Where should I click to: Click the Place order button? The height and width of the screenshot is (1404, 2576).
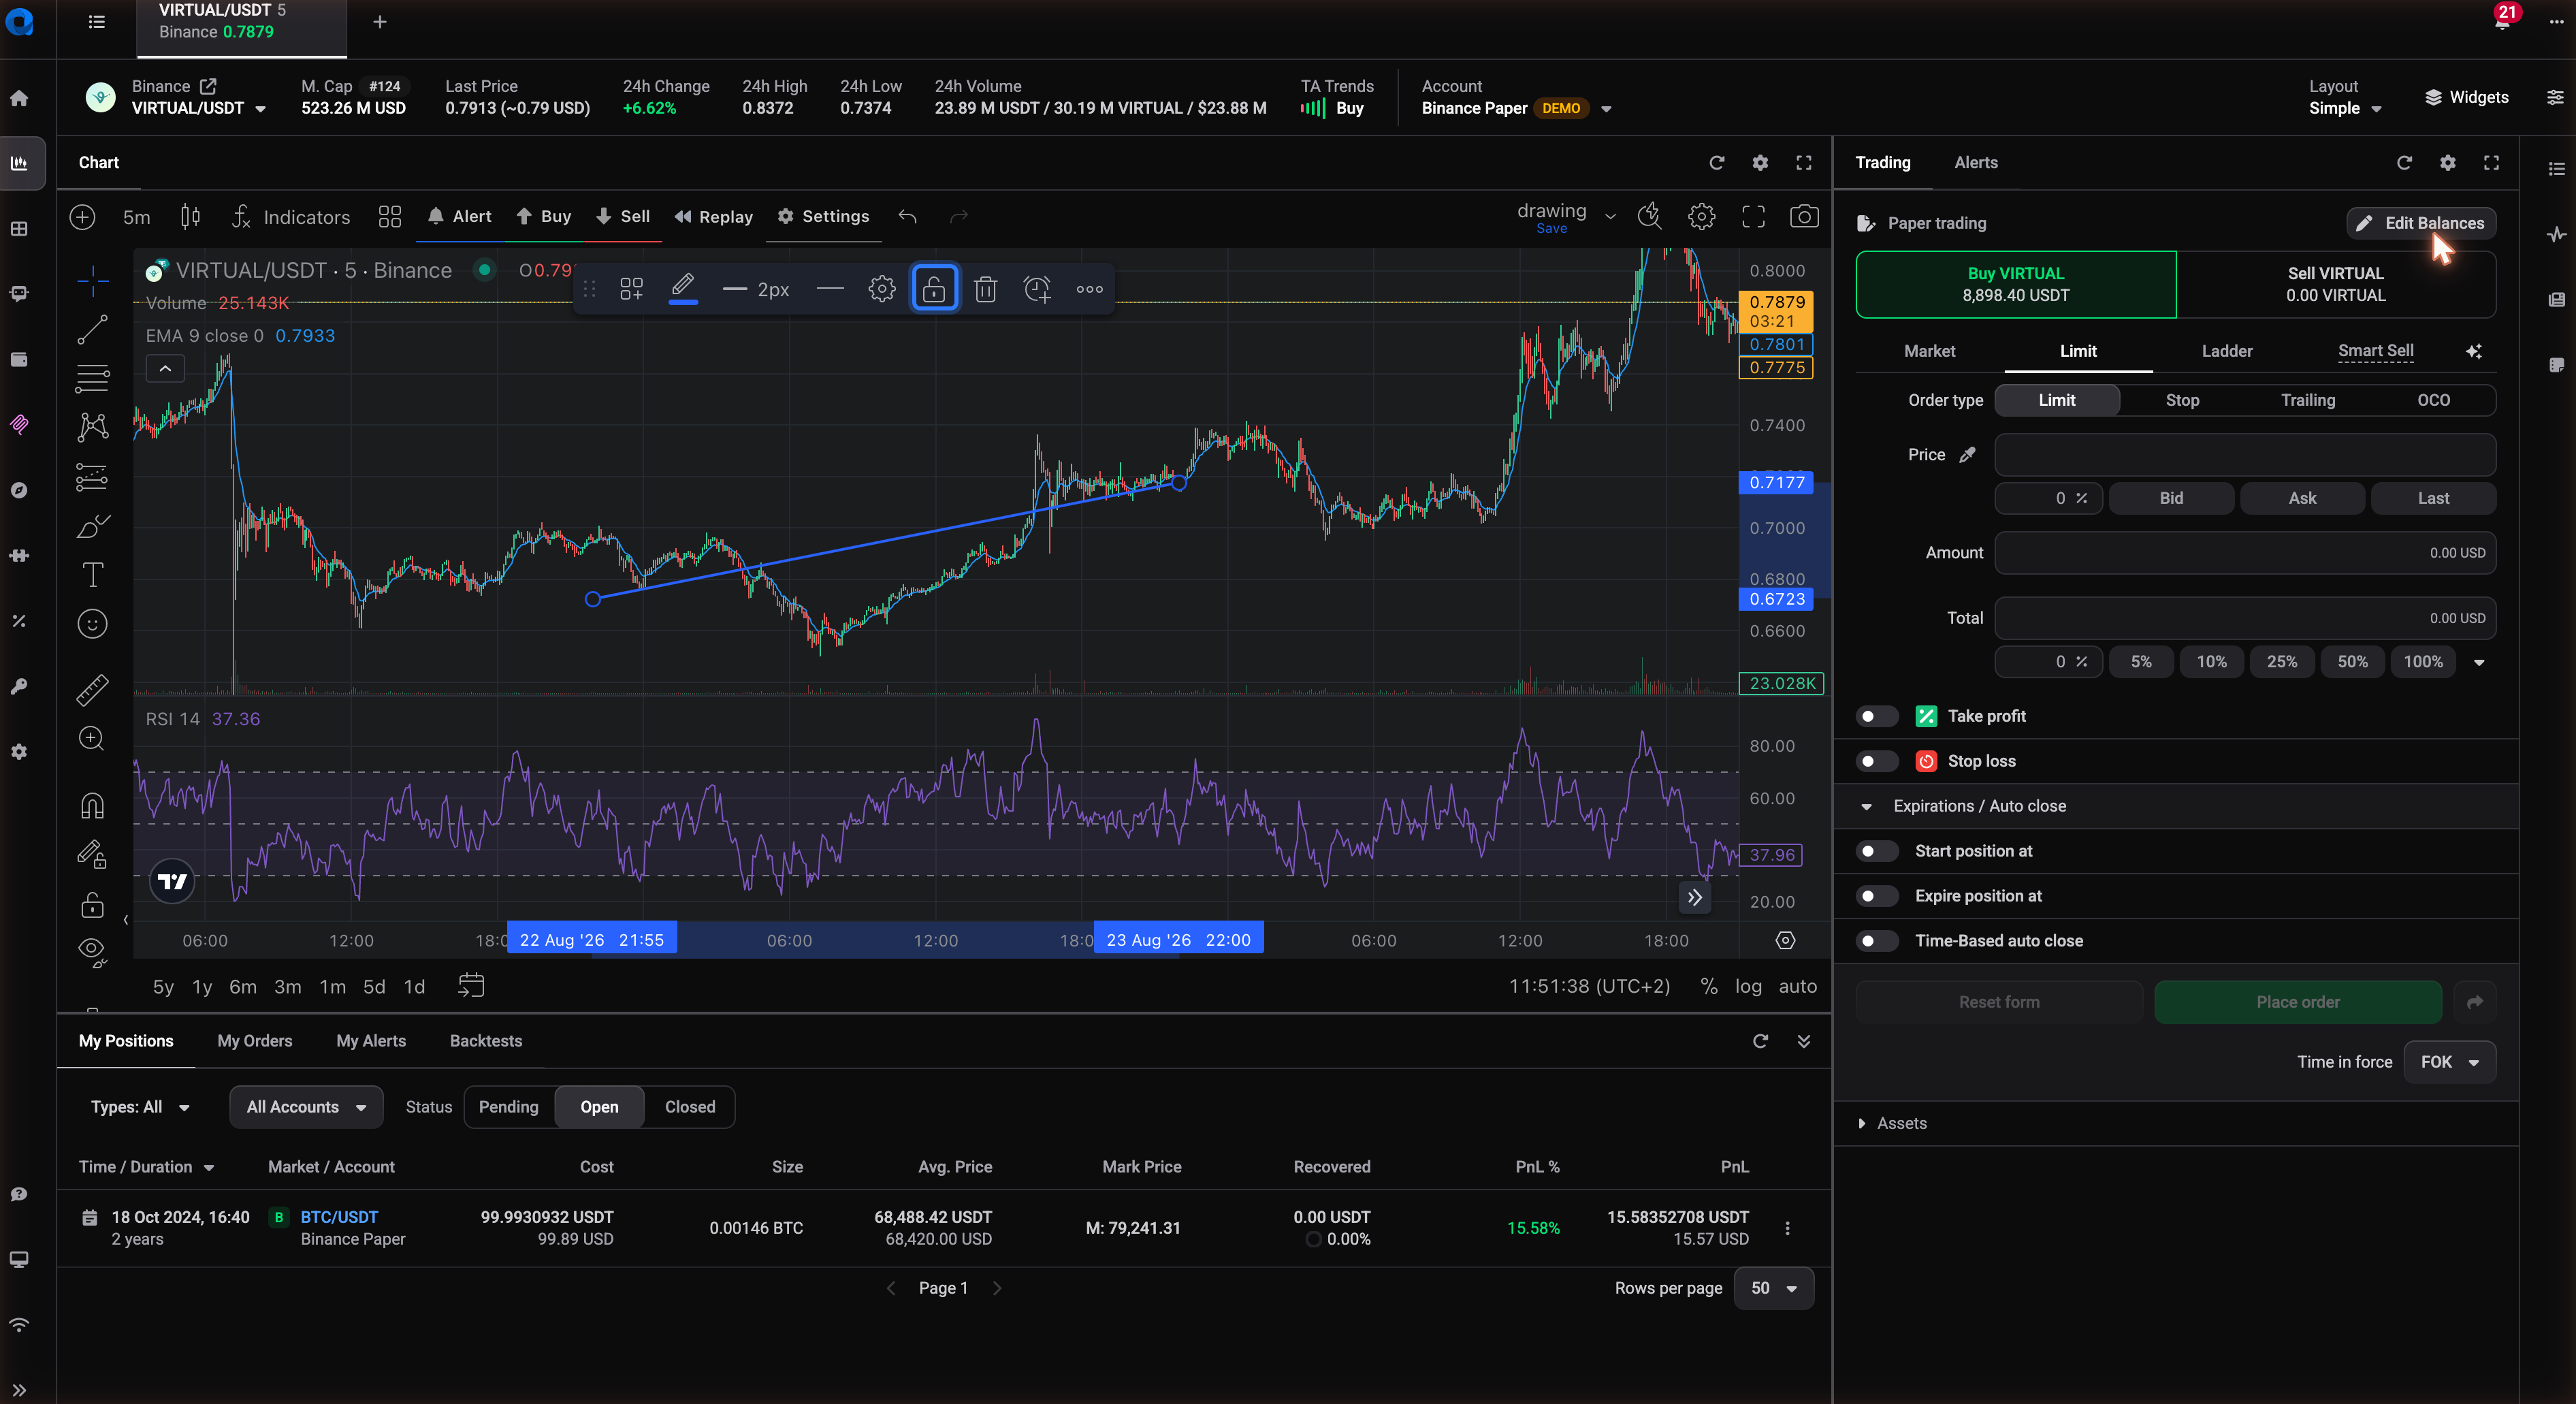[2297, 1002]
